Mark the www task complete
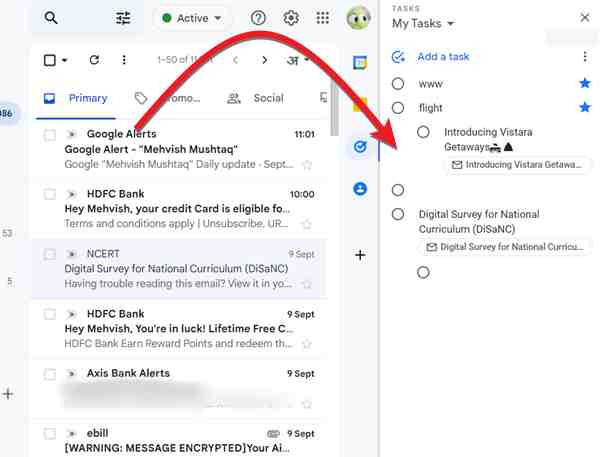This screenshot has width=600, height=457. pyautogui.click(x=398, y=83)
